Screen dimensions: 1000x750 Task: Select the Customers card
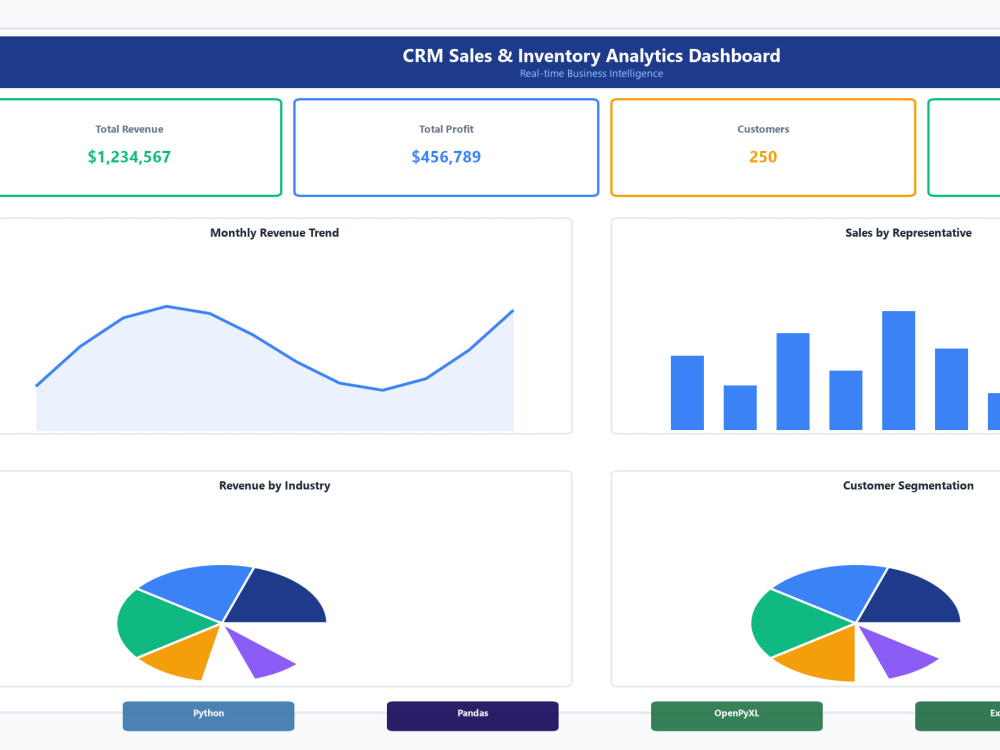[x=763, y=147]
